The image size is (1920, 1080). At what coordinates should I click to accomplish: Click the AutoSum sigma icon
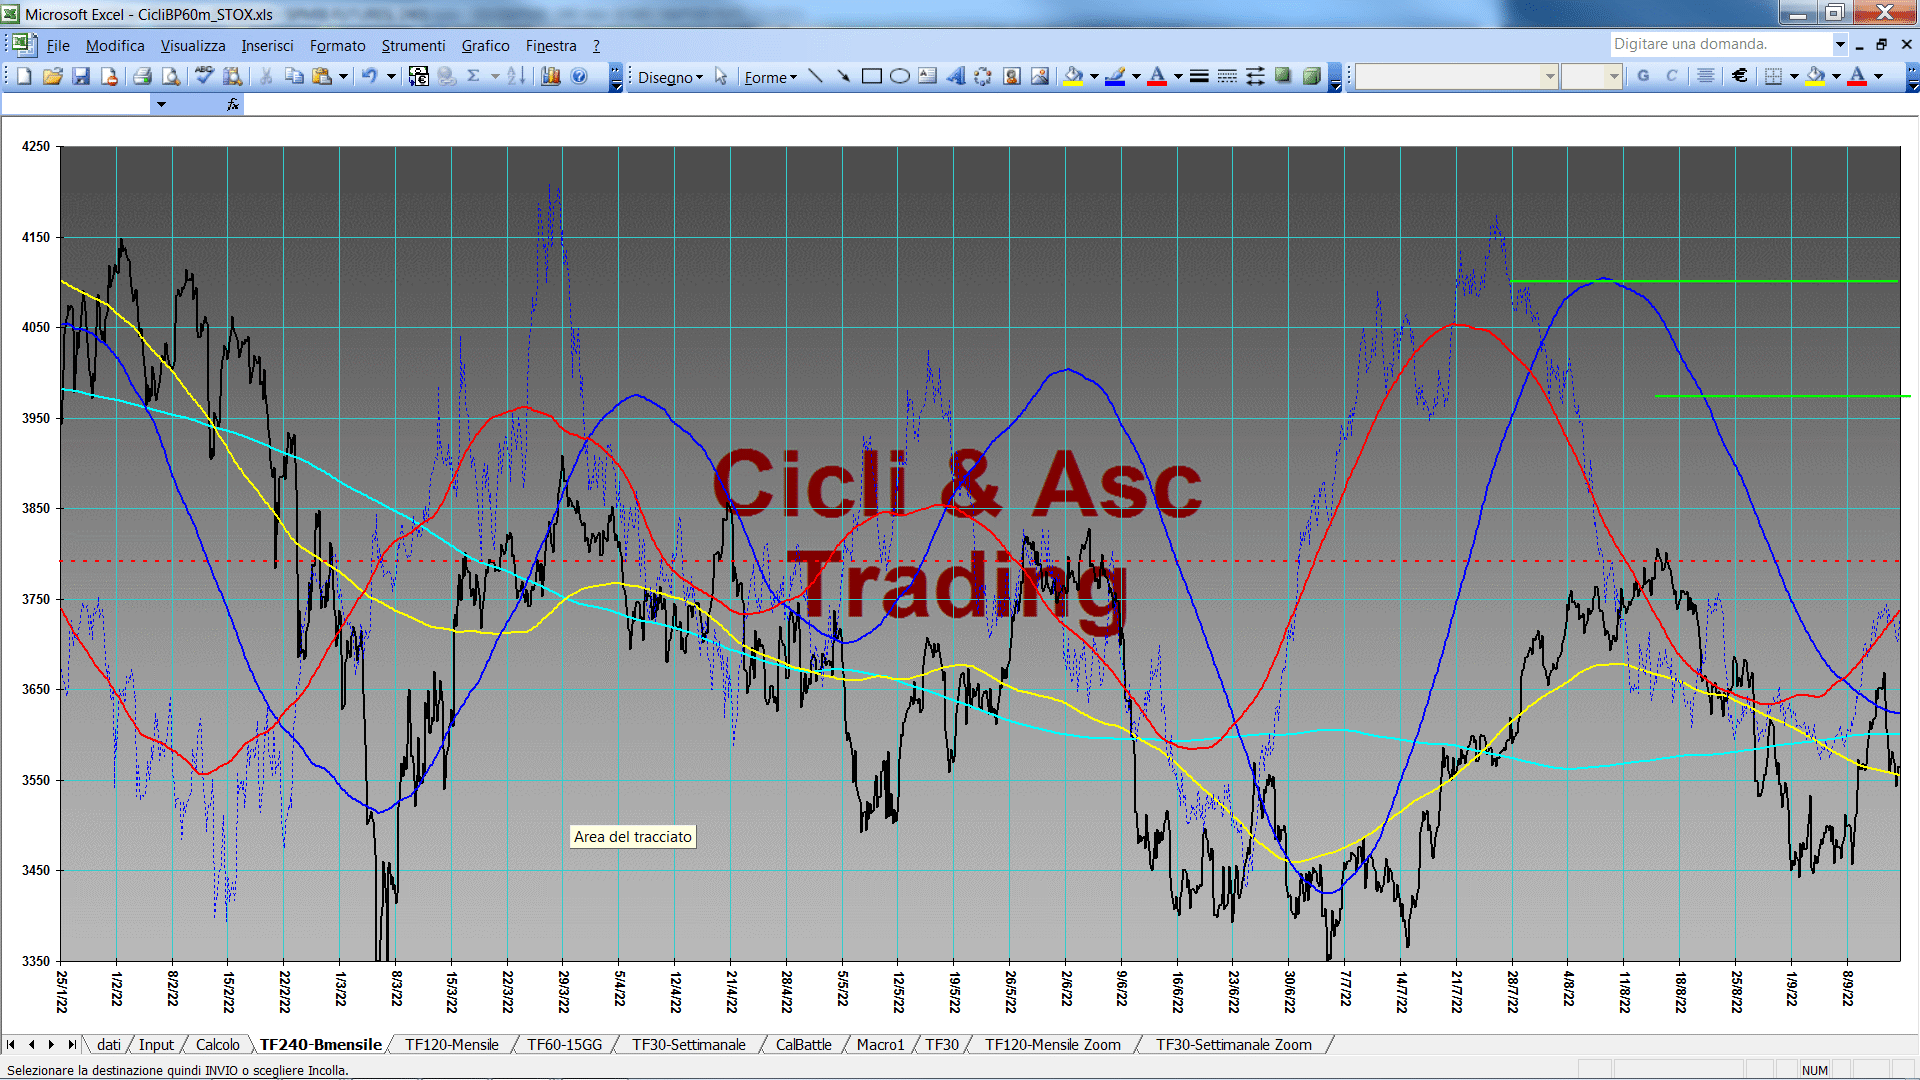click(x=474, y=76)
